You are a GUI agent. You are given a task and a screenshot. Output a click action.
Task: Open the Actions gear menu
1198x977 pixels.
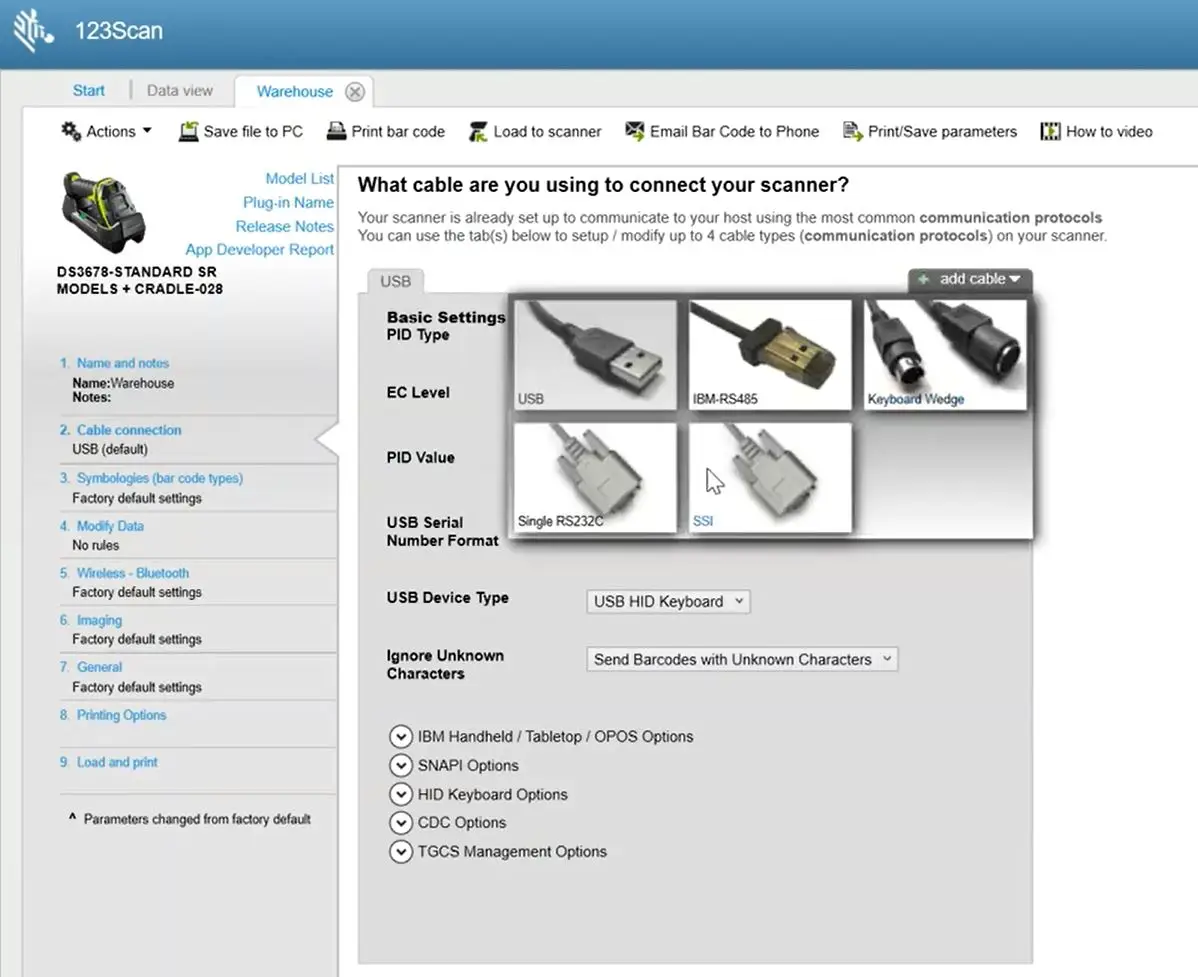[105, 131]
